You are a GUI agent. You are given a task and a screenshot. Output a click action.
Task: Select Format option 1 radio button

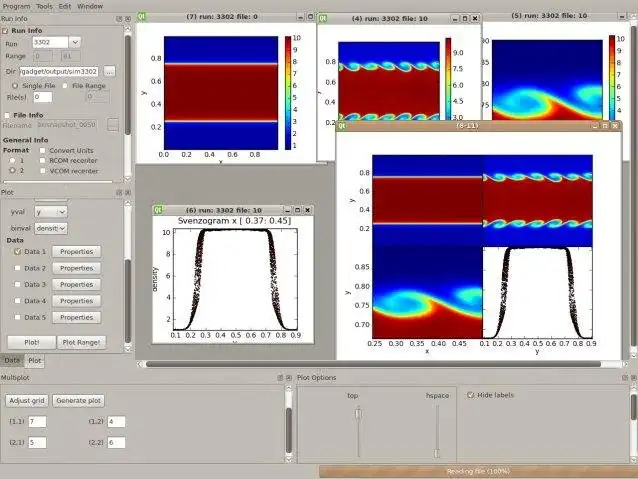(x=13, y=160)
